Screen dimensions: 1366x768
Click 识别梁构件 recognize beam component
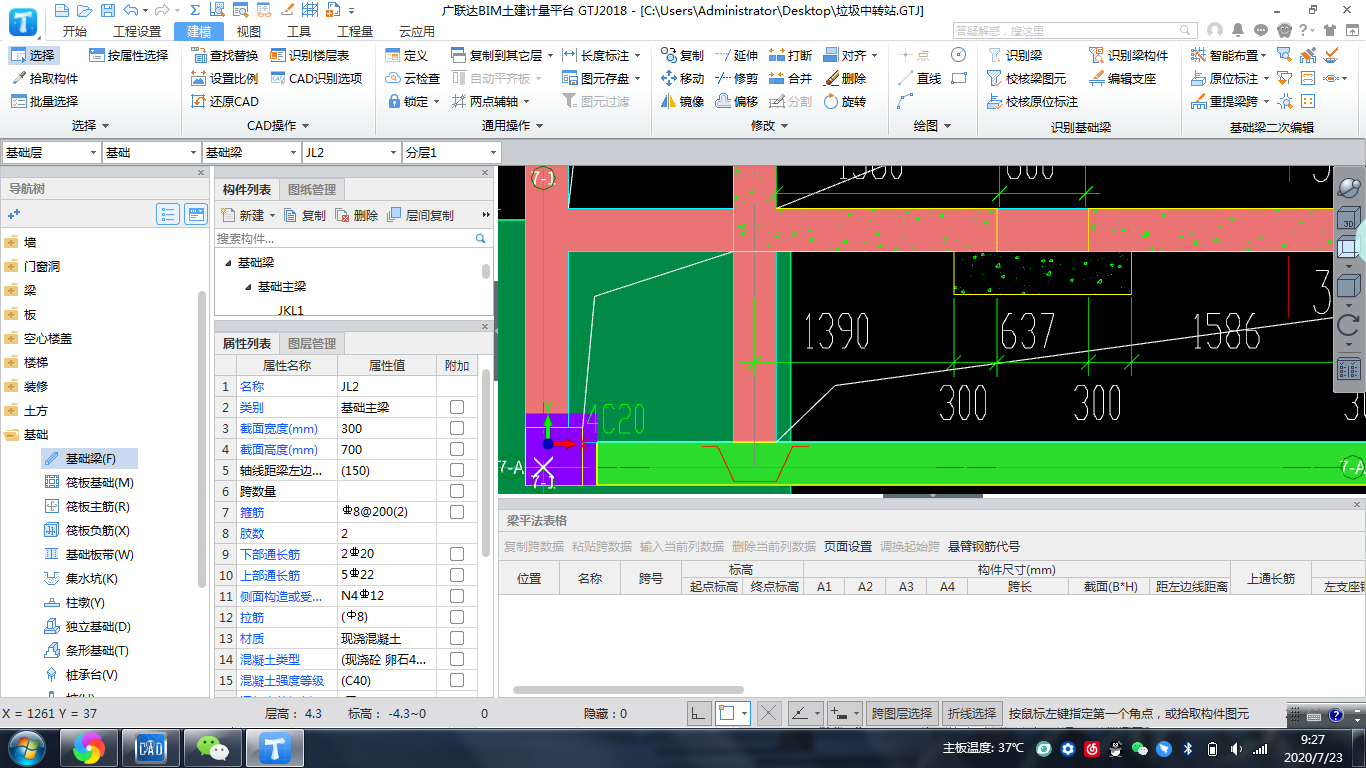[x=1128, y=55]
